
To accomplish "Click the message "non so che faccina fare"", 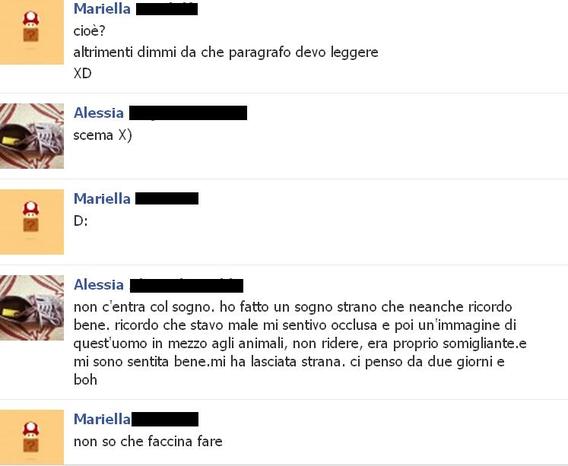I will pos(148,441).
